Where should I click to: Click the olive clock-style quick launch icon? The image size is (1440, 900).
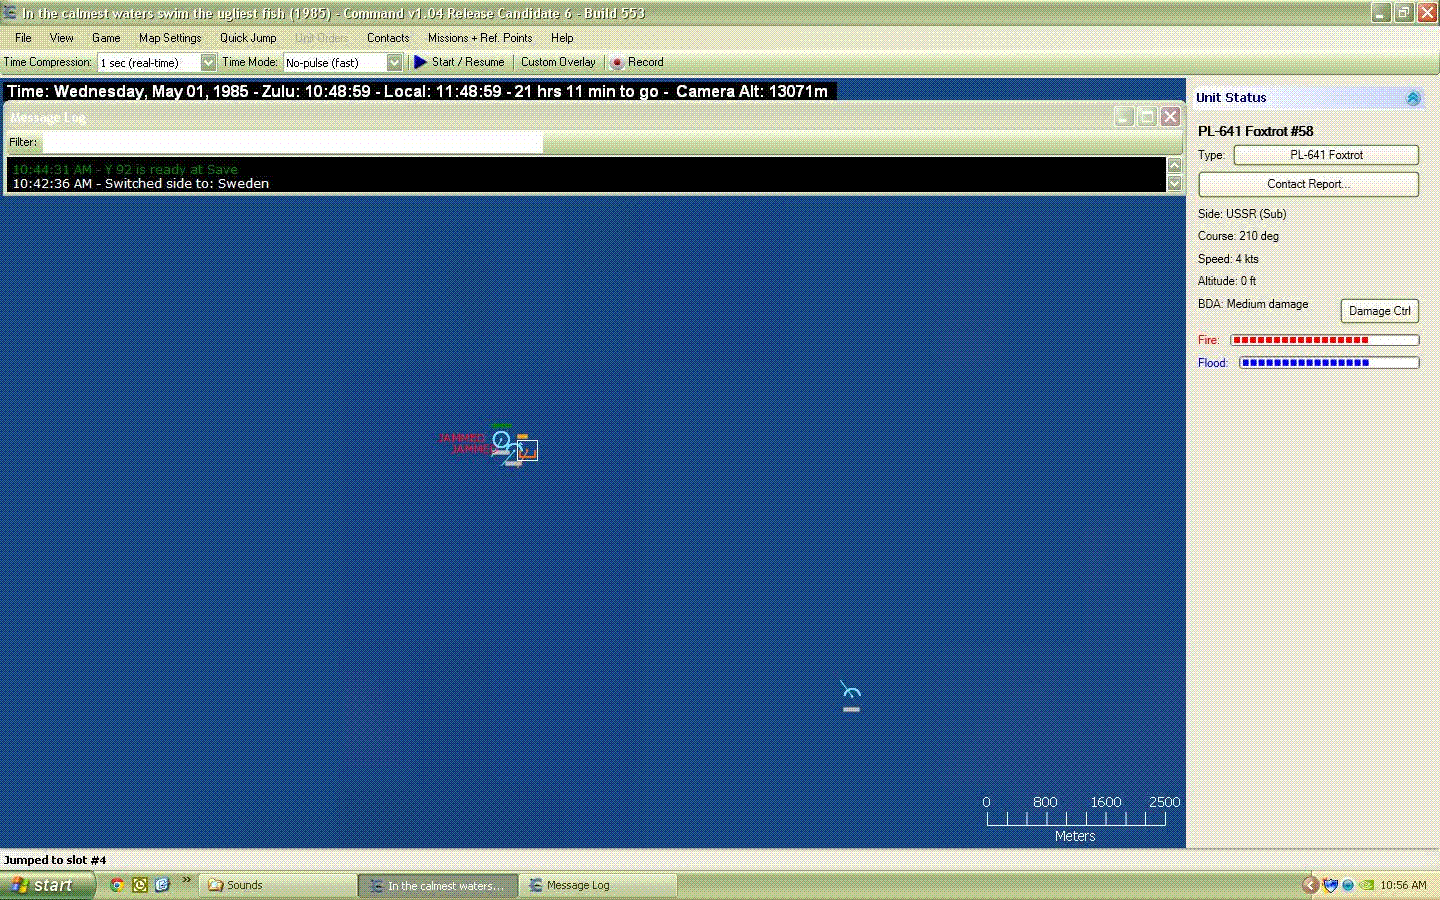coord(140,885)
